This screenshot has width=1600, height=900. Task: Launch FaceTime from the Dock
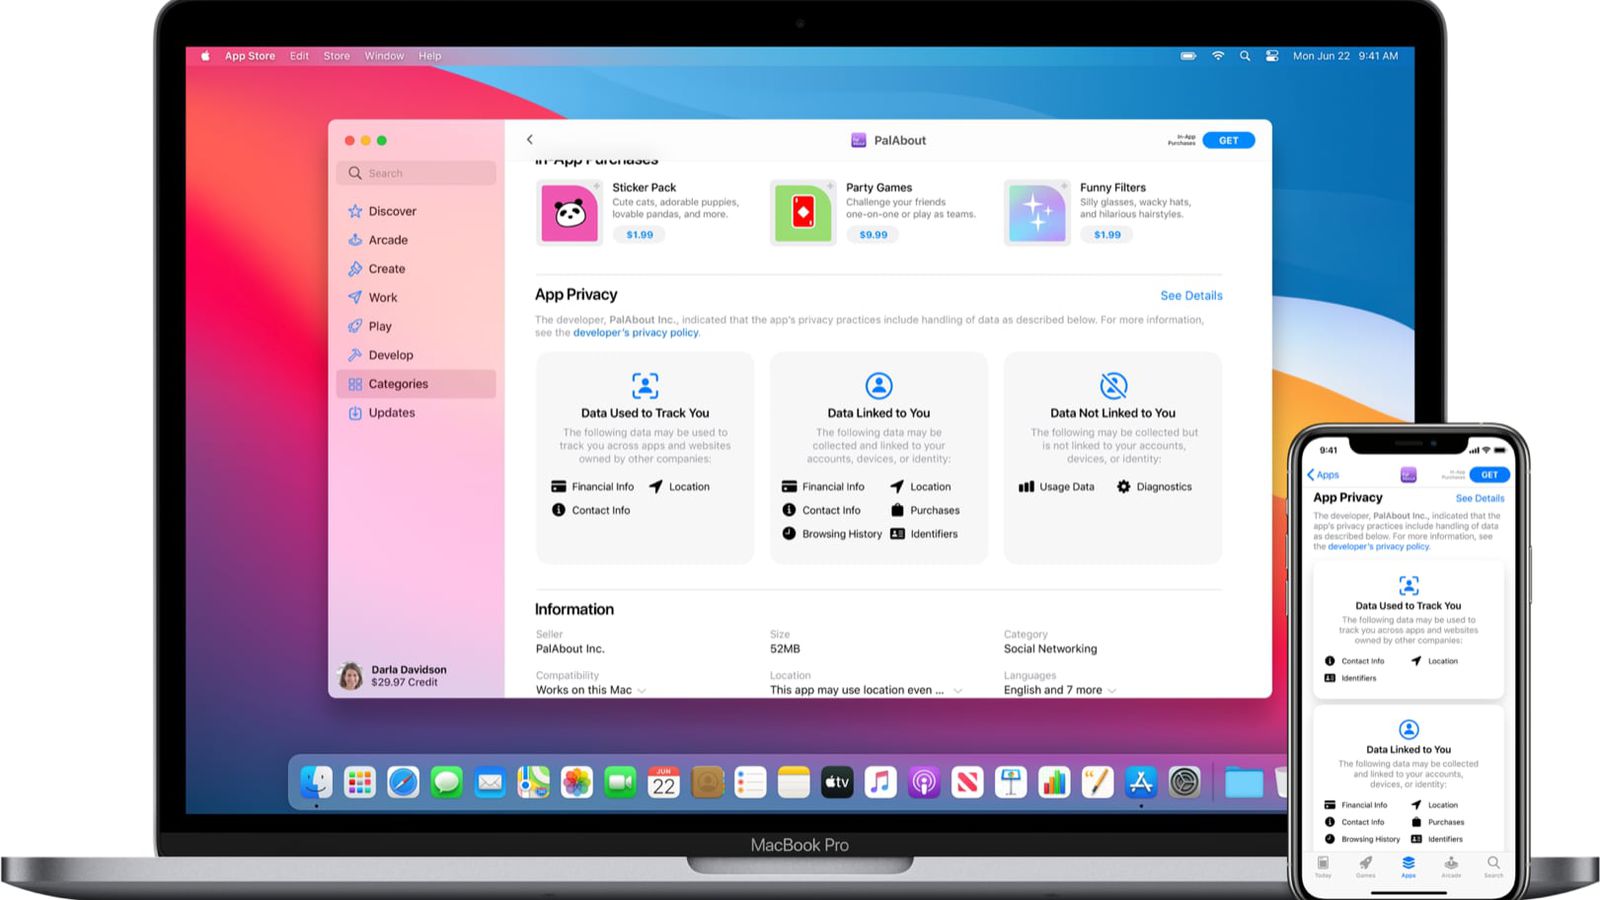click(620, 782)
